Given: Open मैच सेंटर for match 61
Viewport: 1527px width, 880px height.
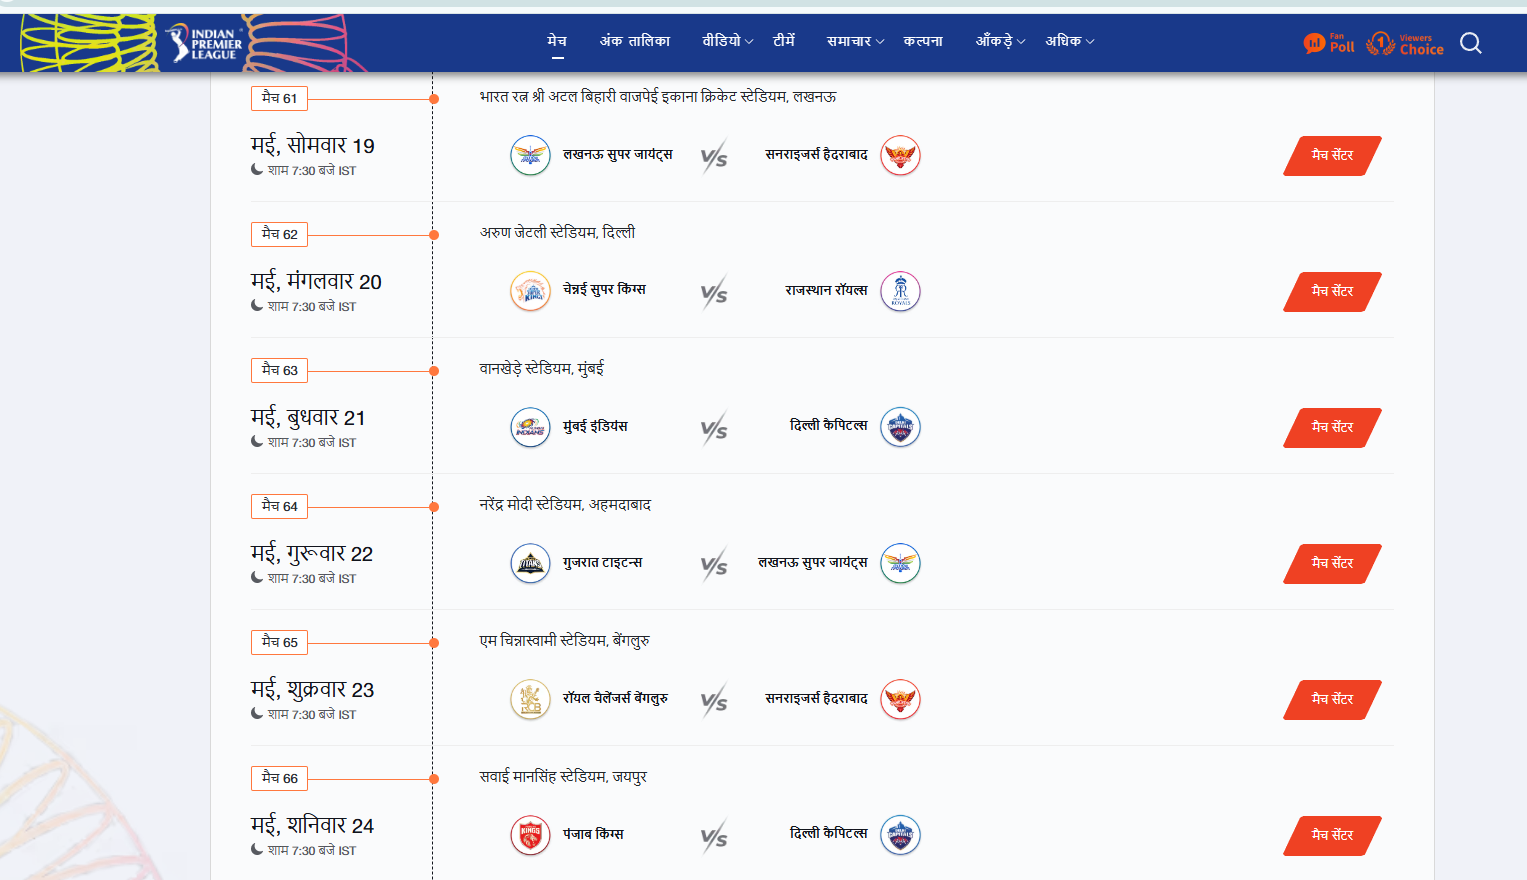Looking at the screenshot, I should click(1332, 155).
